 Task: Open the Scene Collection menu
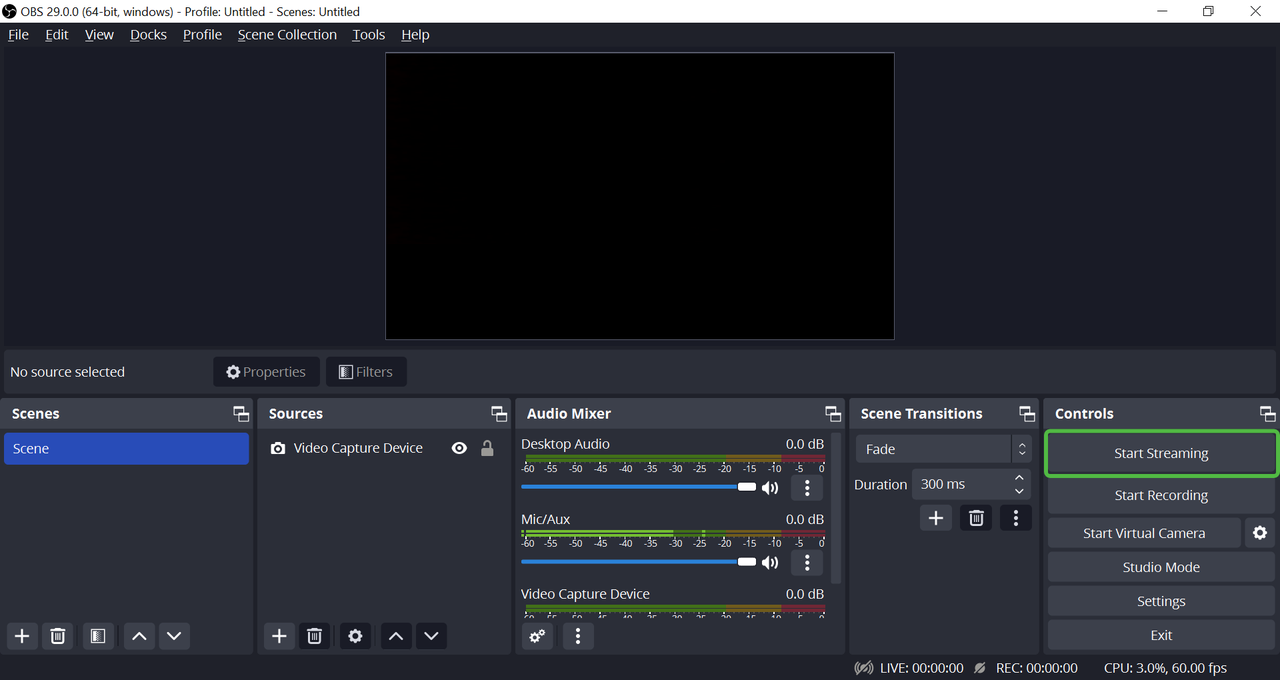(x=287, y=35)
